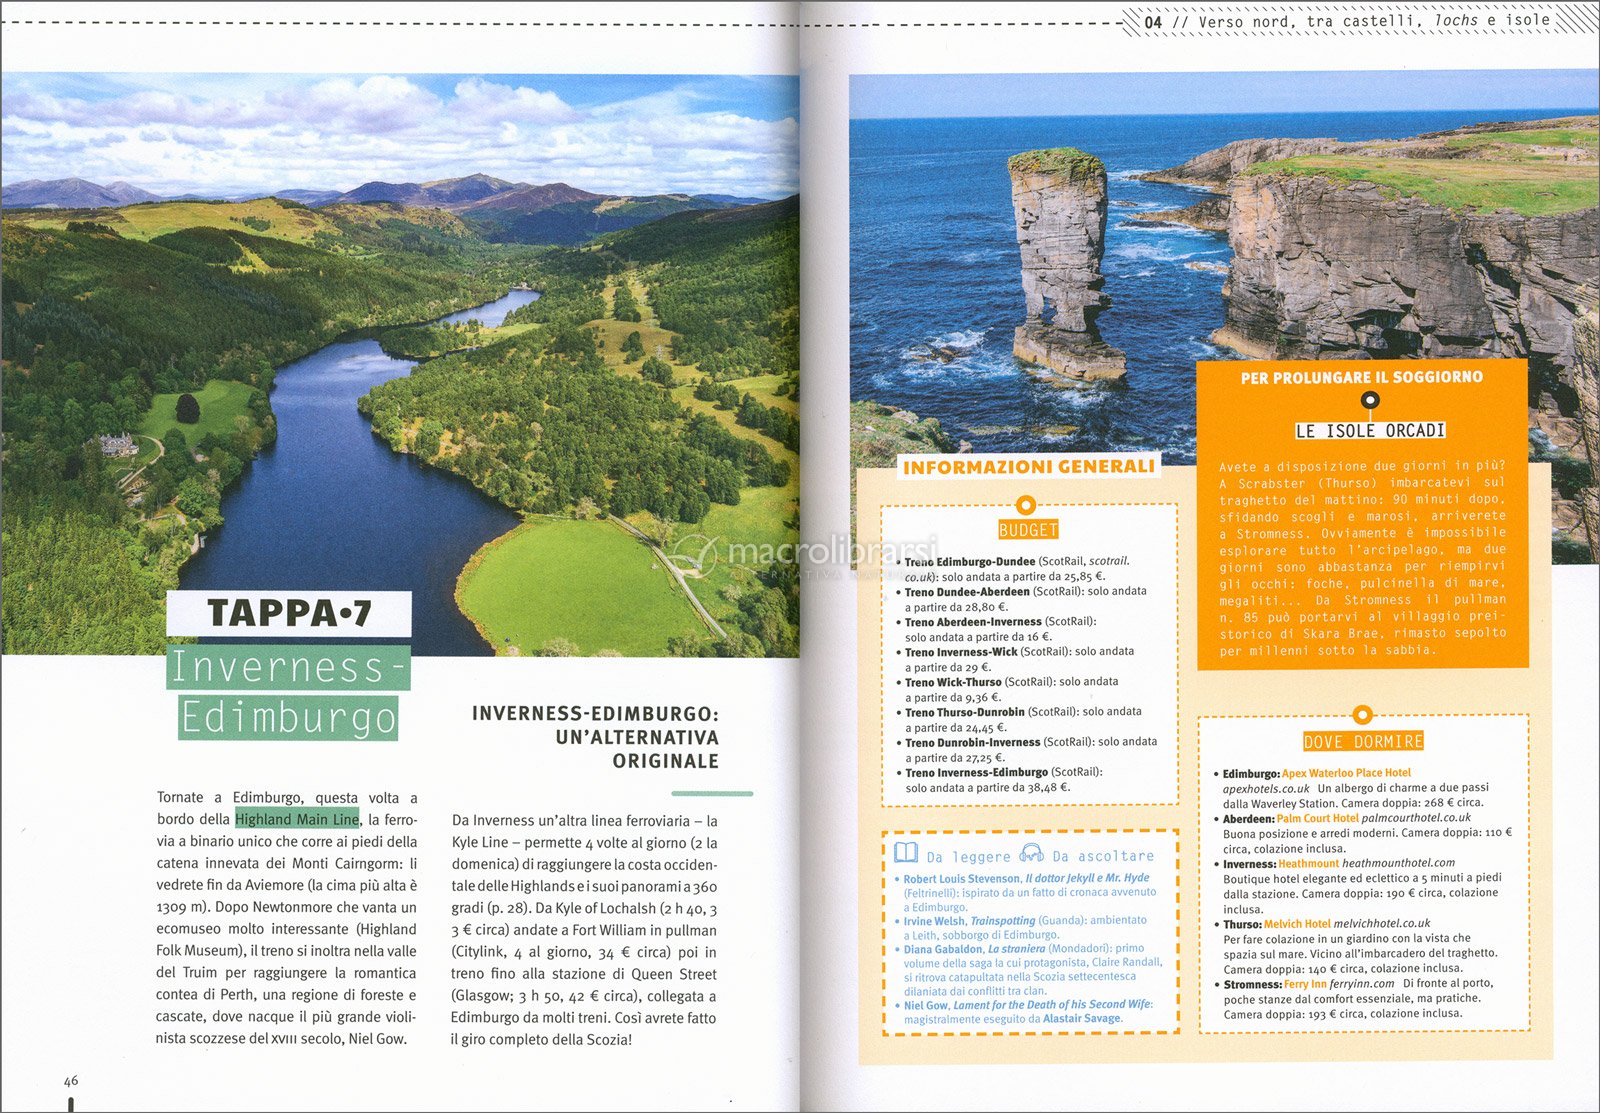Select the Niel Gow, Lament entry
The height and width of the screenshot is (1113, 1600).
[1024, 1011]
